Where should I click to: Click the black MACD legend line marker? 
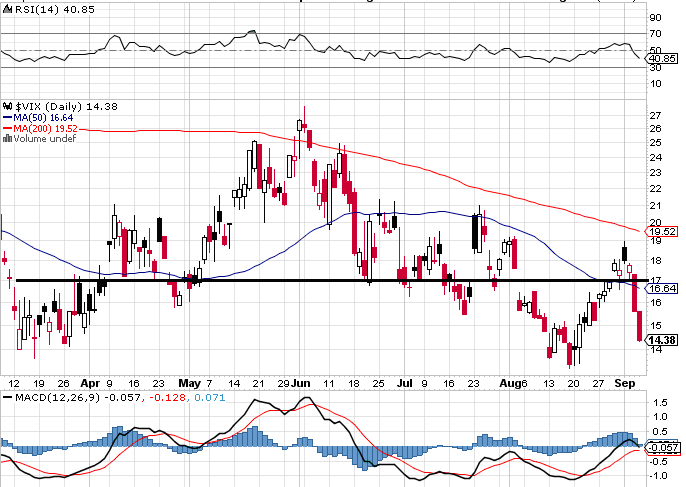[x=6, y=398]
